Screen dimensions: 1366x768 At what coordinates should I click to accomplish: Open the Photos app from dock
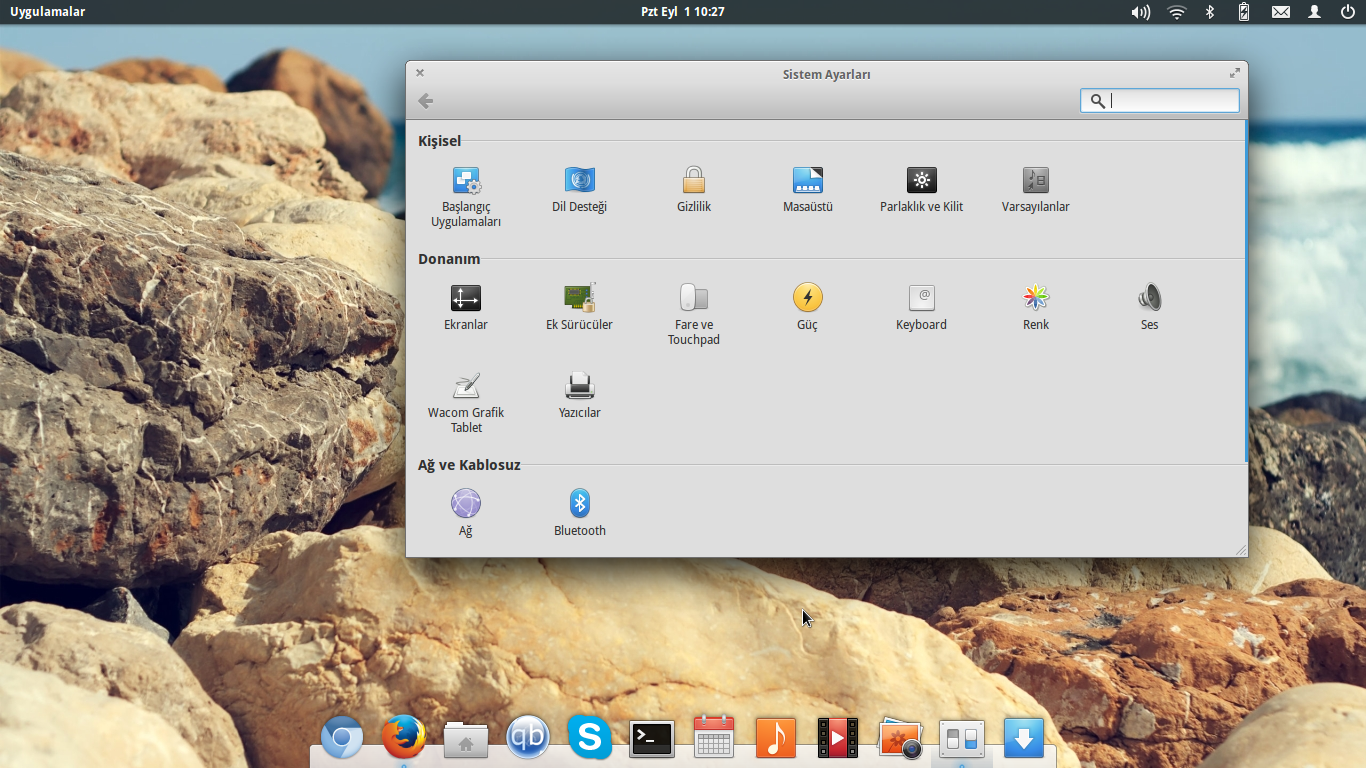900,739
